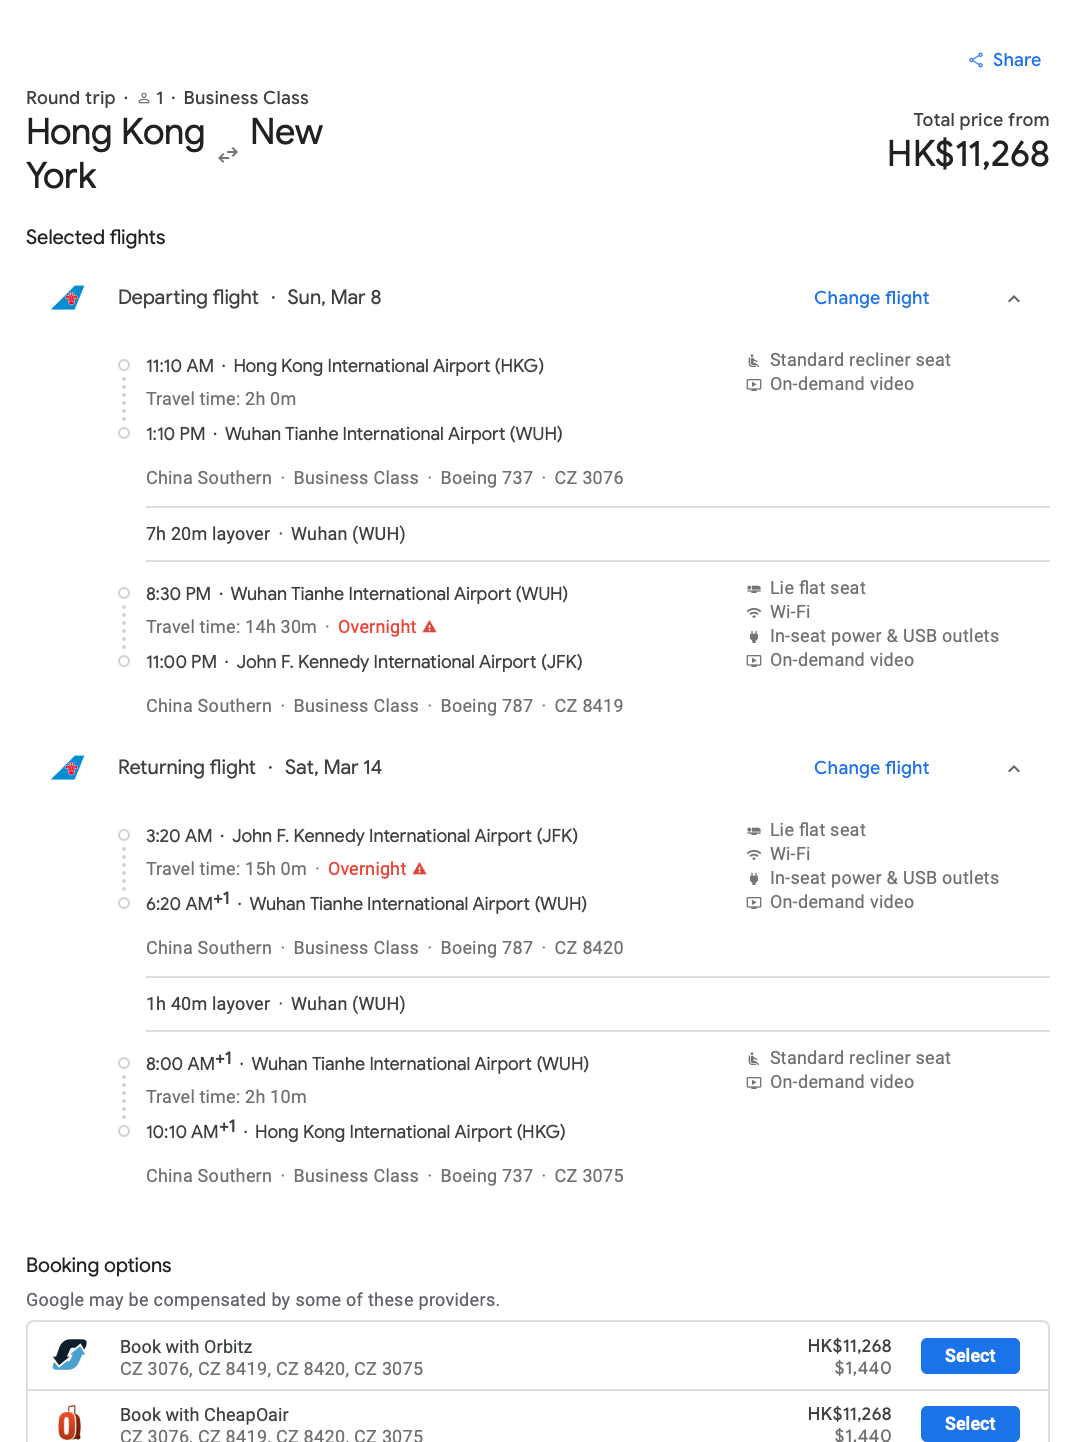Click the Departing flight Sun, Mar 8 header
1092x1442 pixels.
[x=249, y=298]
